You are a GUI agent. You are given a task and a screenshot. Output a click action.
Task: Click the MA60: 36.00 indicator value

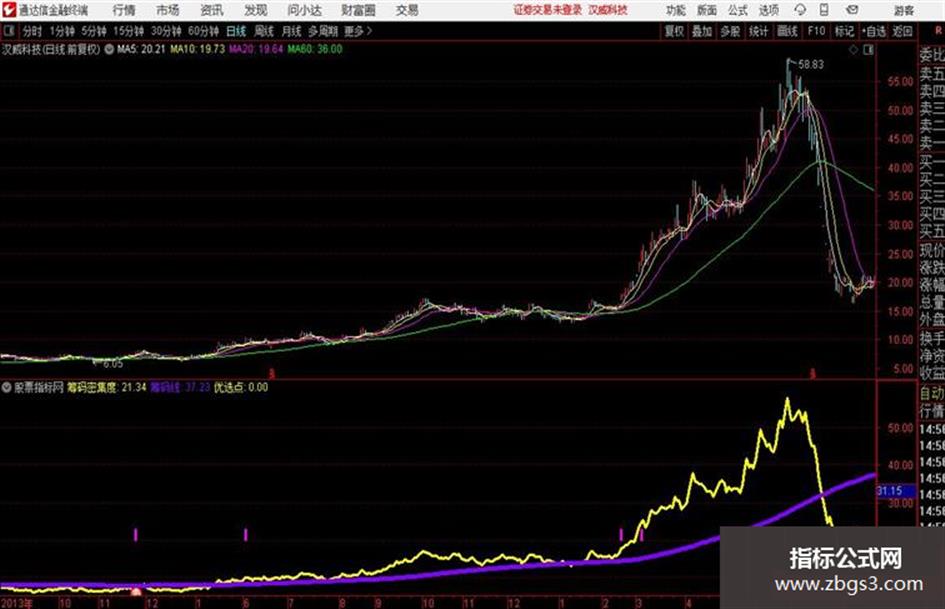[315, 49]
